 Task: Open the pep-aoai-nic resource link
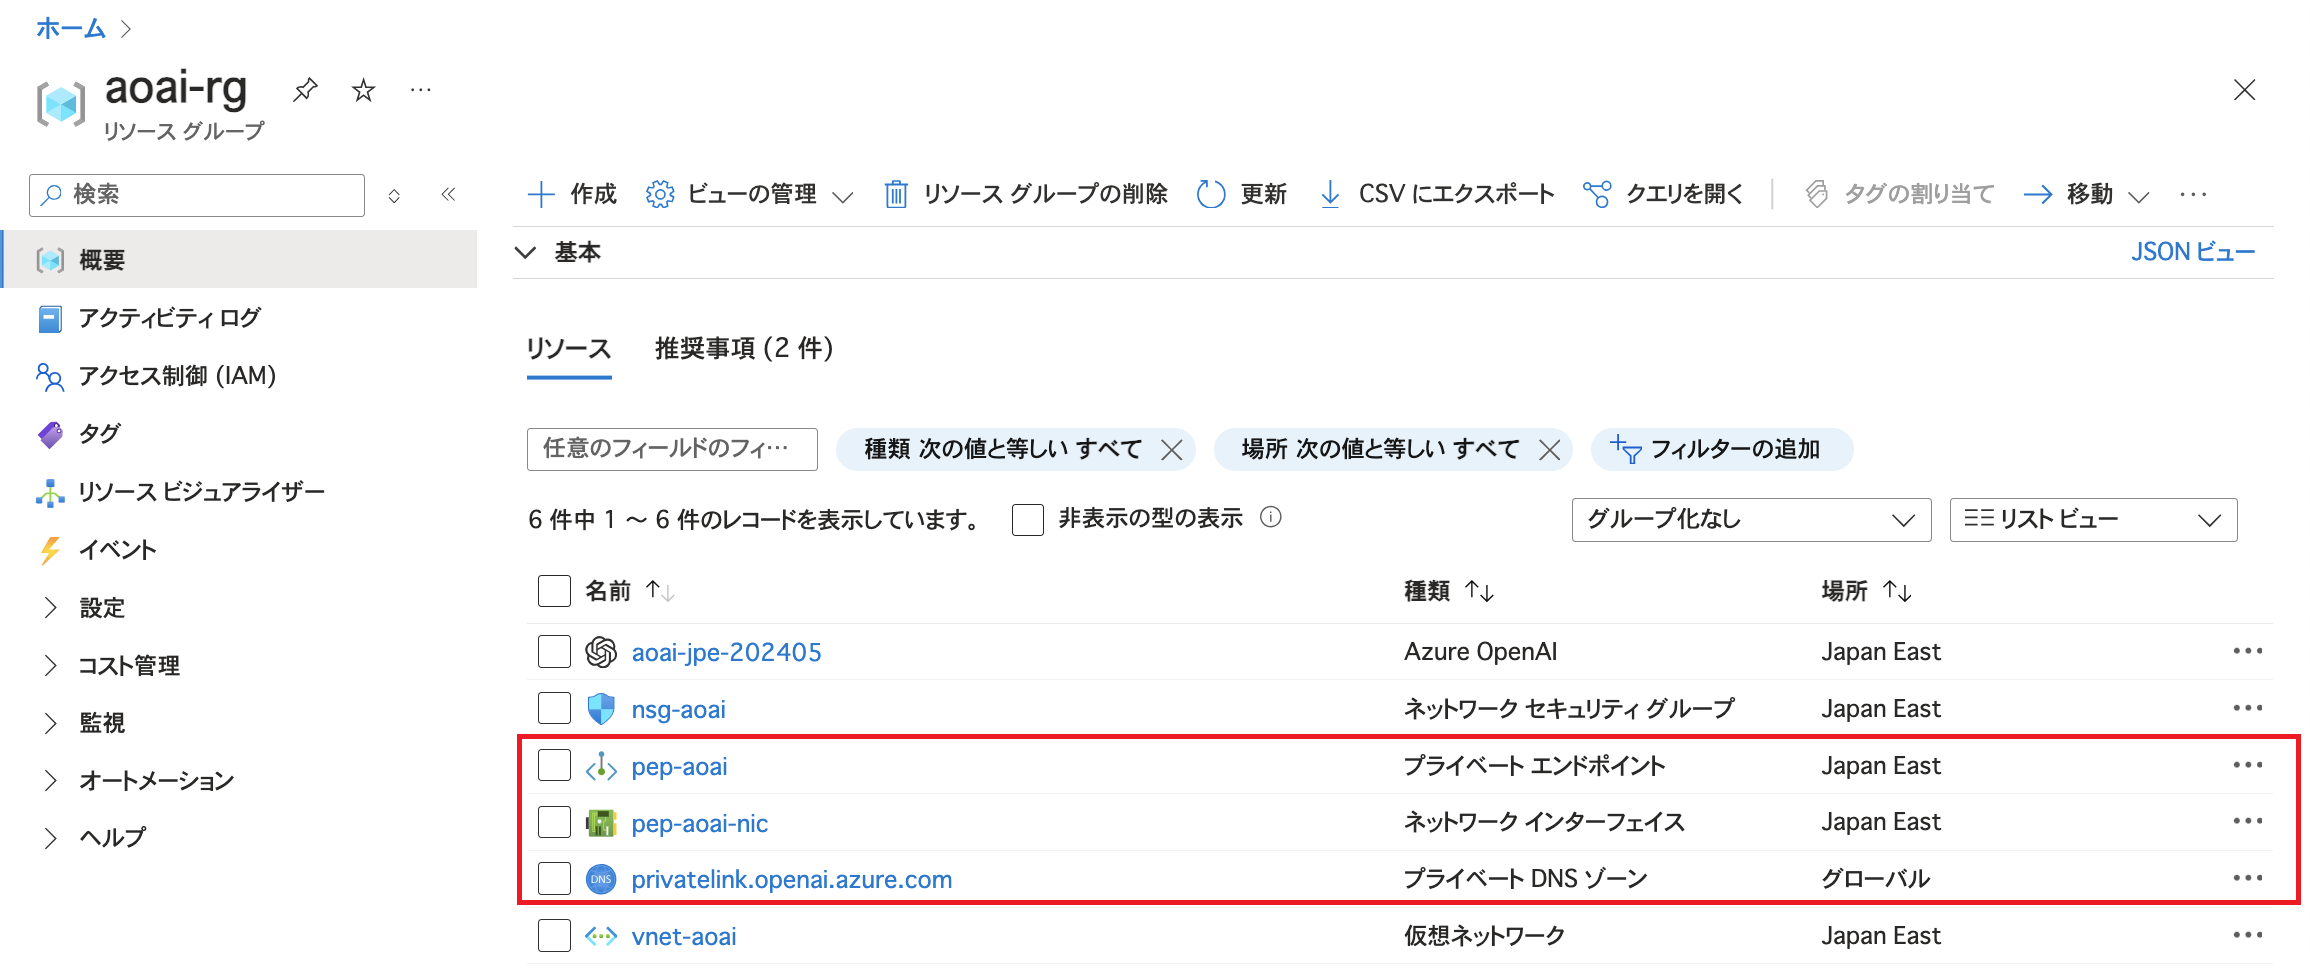(699, 824)
